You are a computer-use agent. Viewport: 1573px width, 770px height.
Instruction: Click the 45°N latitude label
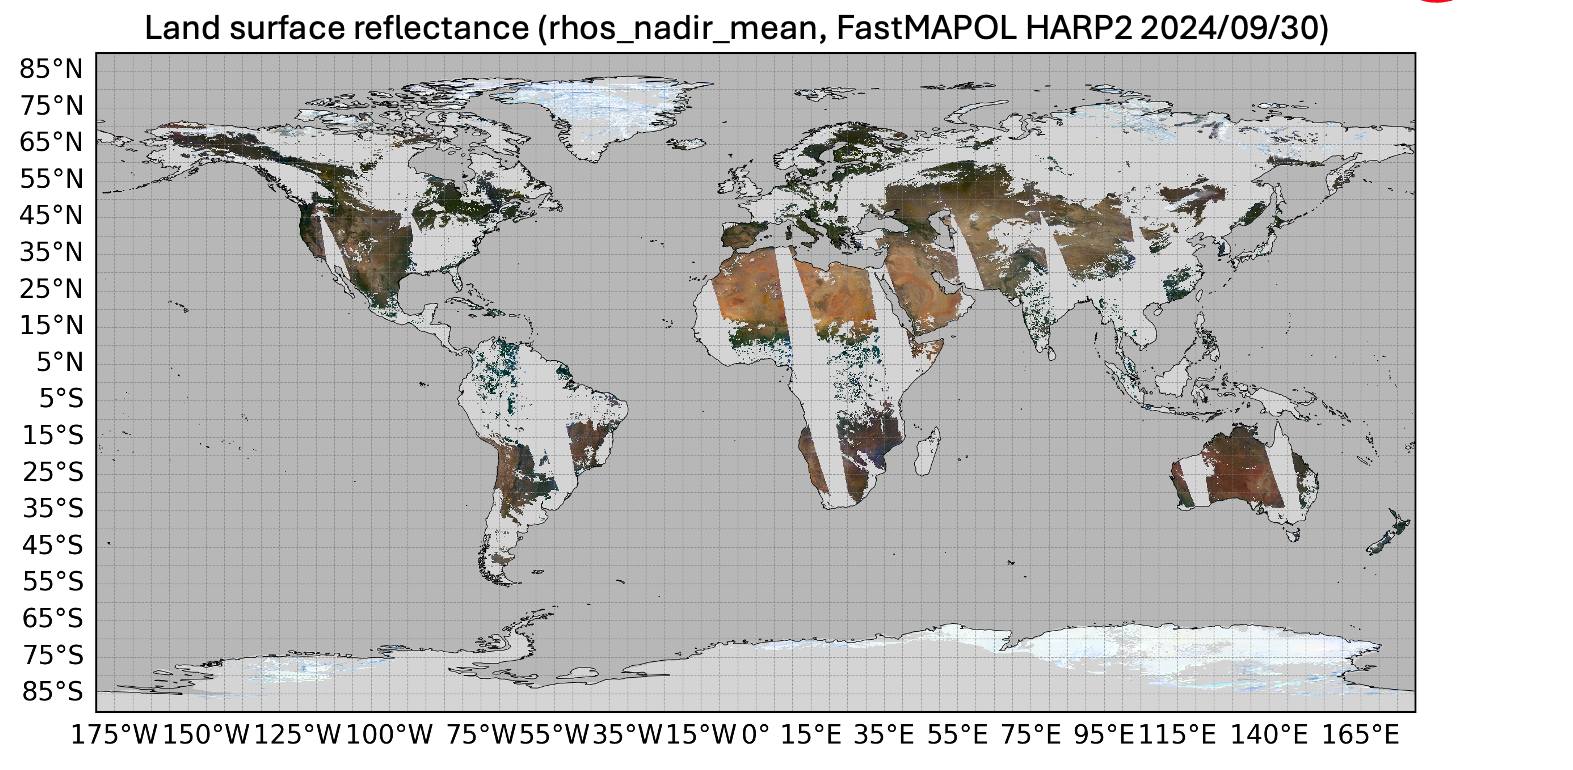[x=52, y=215]
